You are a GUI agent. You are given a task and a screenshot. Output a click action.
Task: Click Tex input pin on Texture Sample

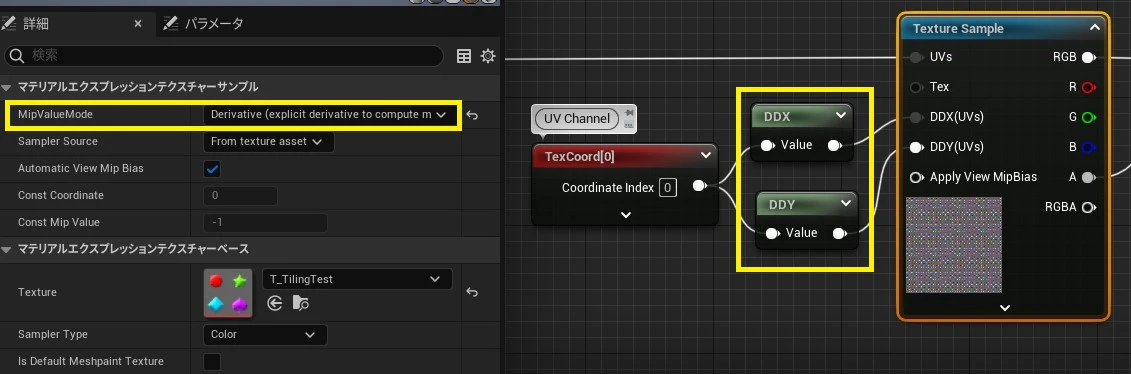(x=917, y=87)
